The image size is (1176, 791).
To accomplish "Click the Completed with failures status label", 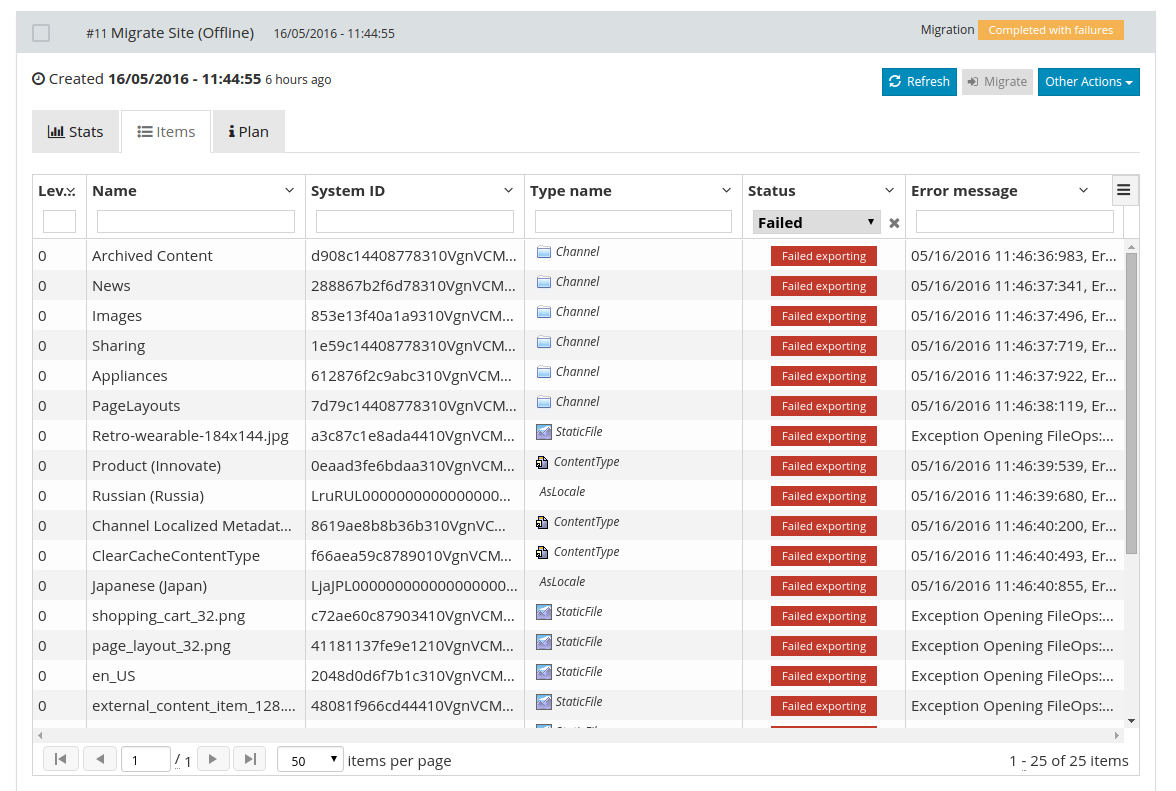I will coord(1050,30).
